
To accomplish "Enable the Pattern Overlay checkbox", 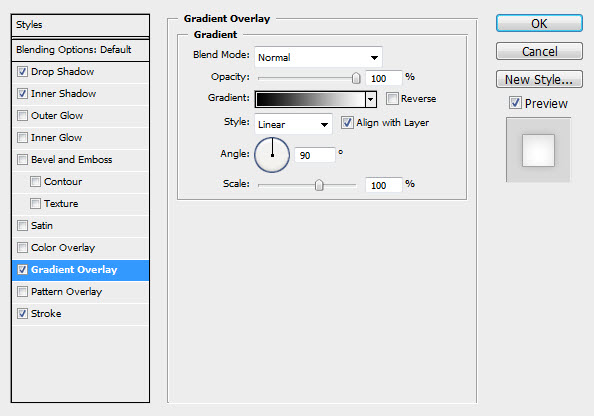I will [x=22, y=291].
